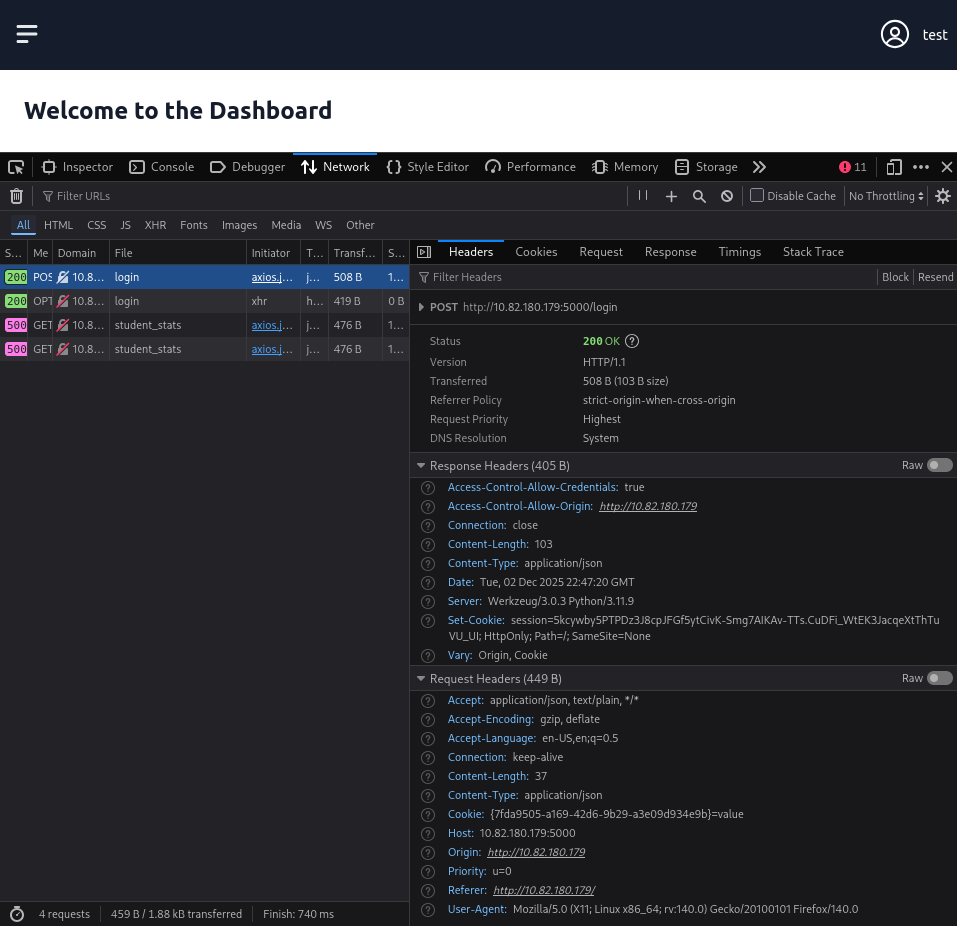Filter requests by XHR
Image resolution: width=957 pixels, height=926 pixels.
155,225
